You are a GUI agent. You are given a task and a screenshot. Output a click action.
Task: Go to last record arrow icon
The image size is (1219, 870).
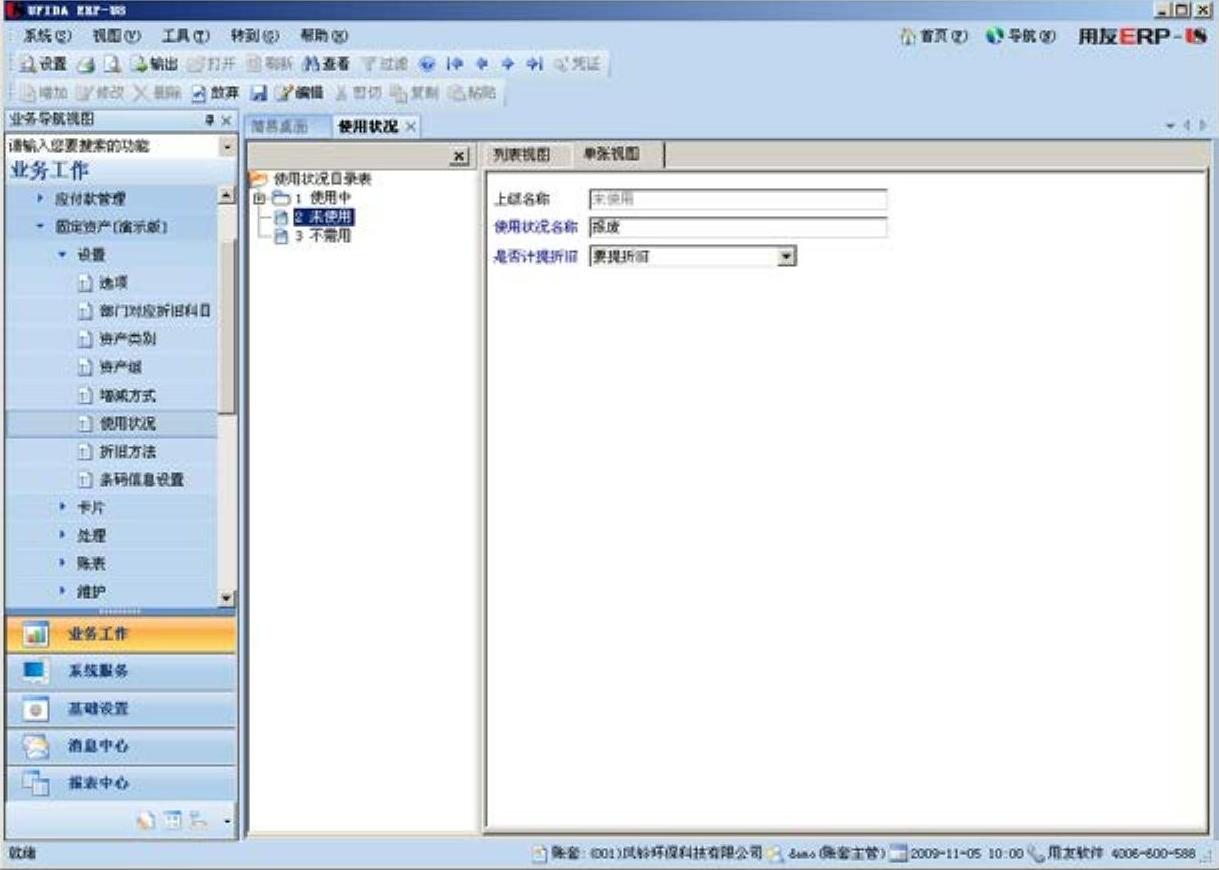pos(534,64)
